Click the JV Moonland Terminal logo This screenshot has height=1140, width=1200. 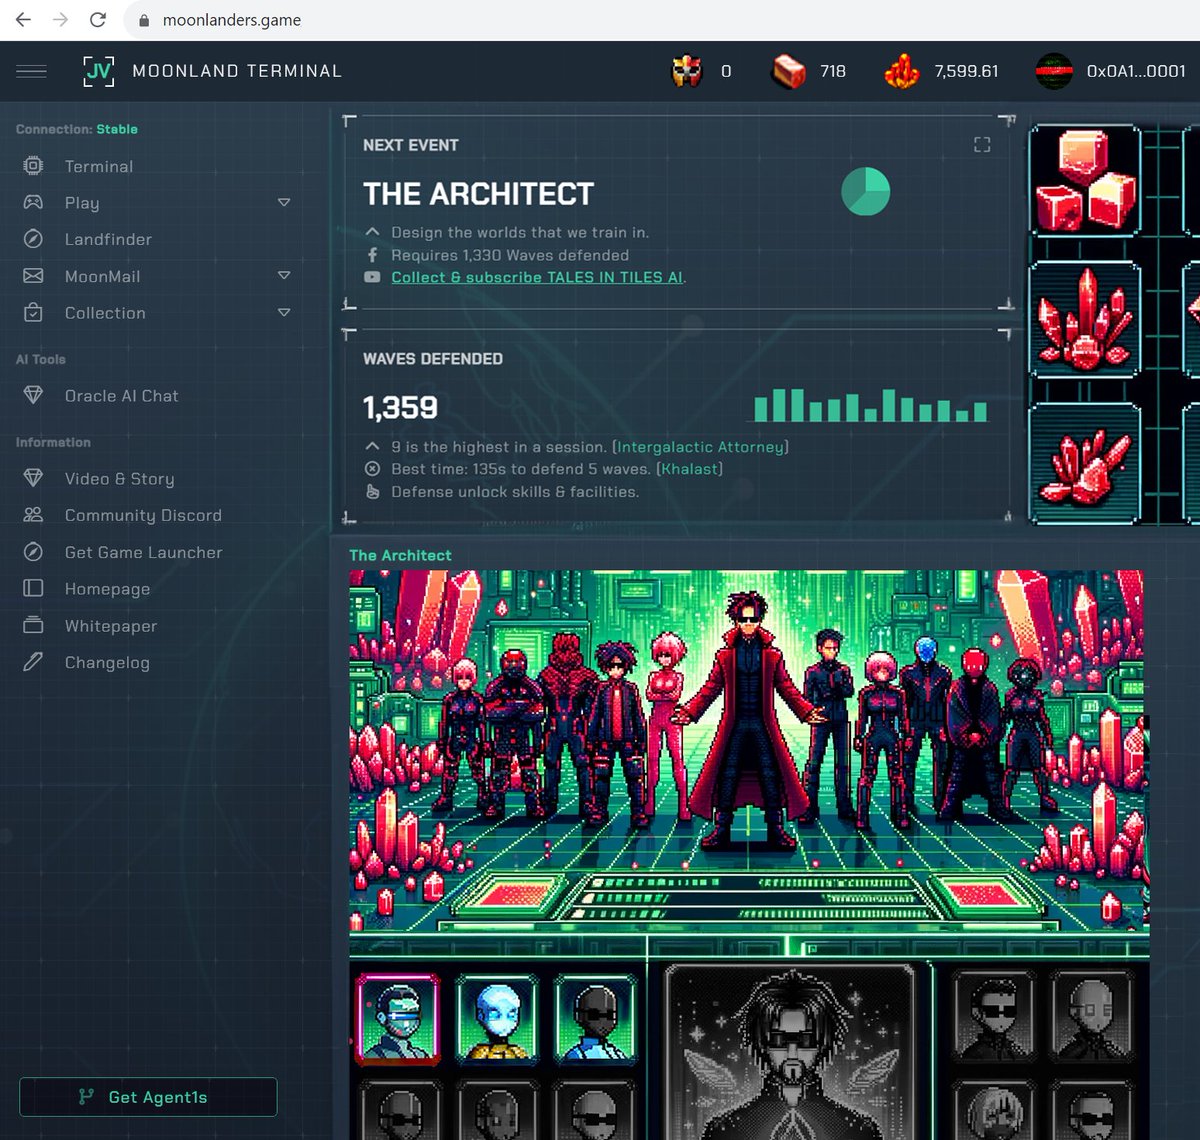98,71
